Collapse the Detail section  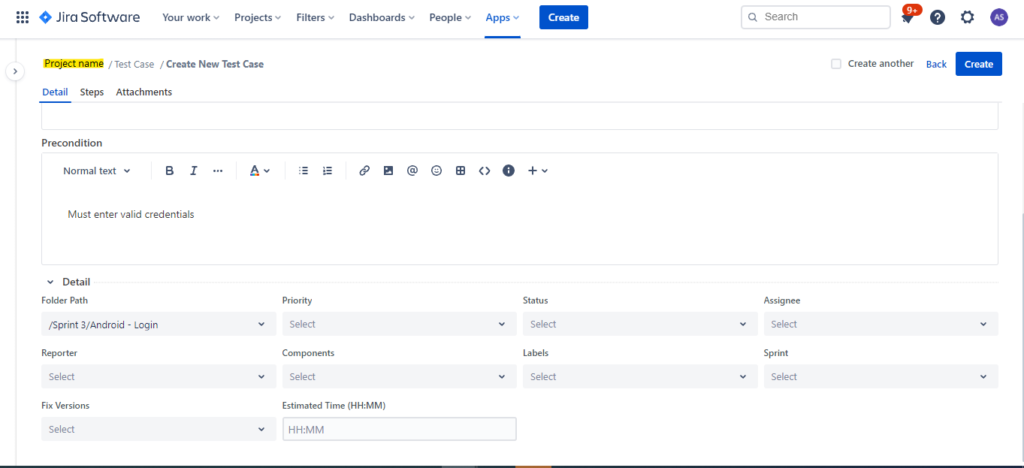click(x=50, y=283)
